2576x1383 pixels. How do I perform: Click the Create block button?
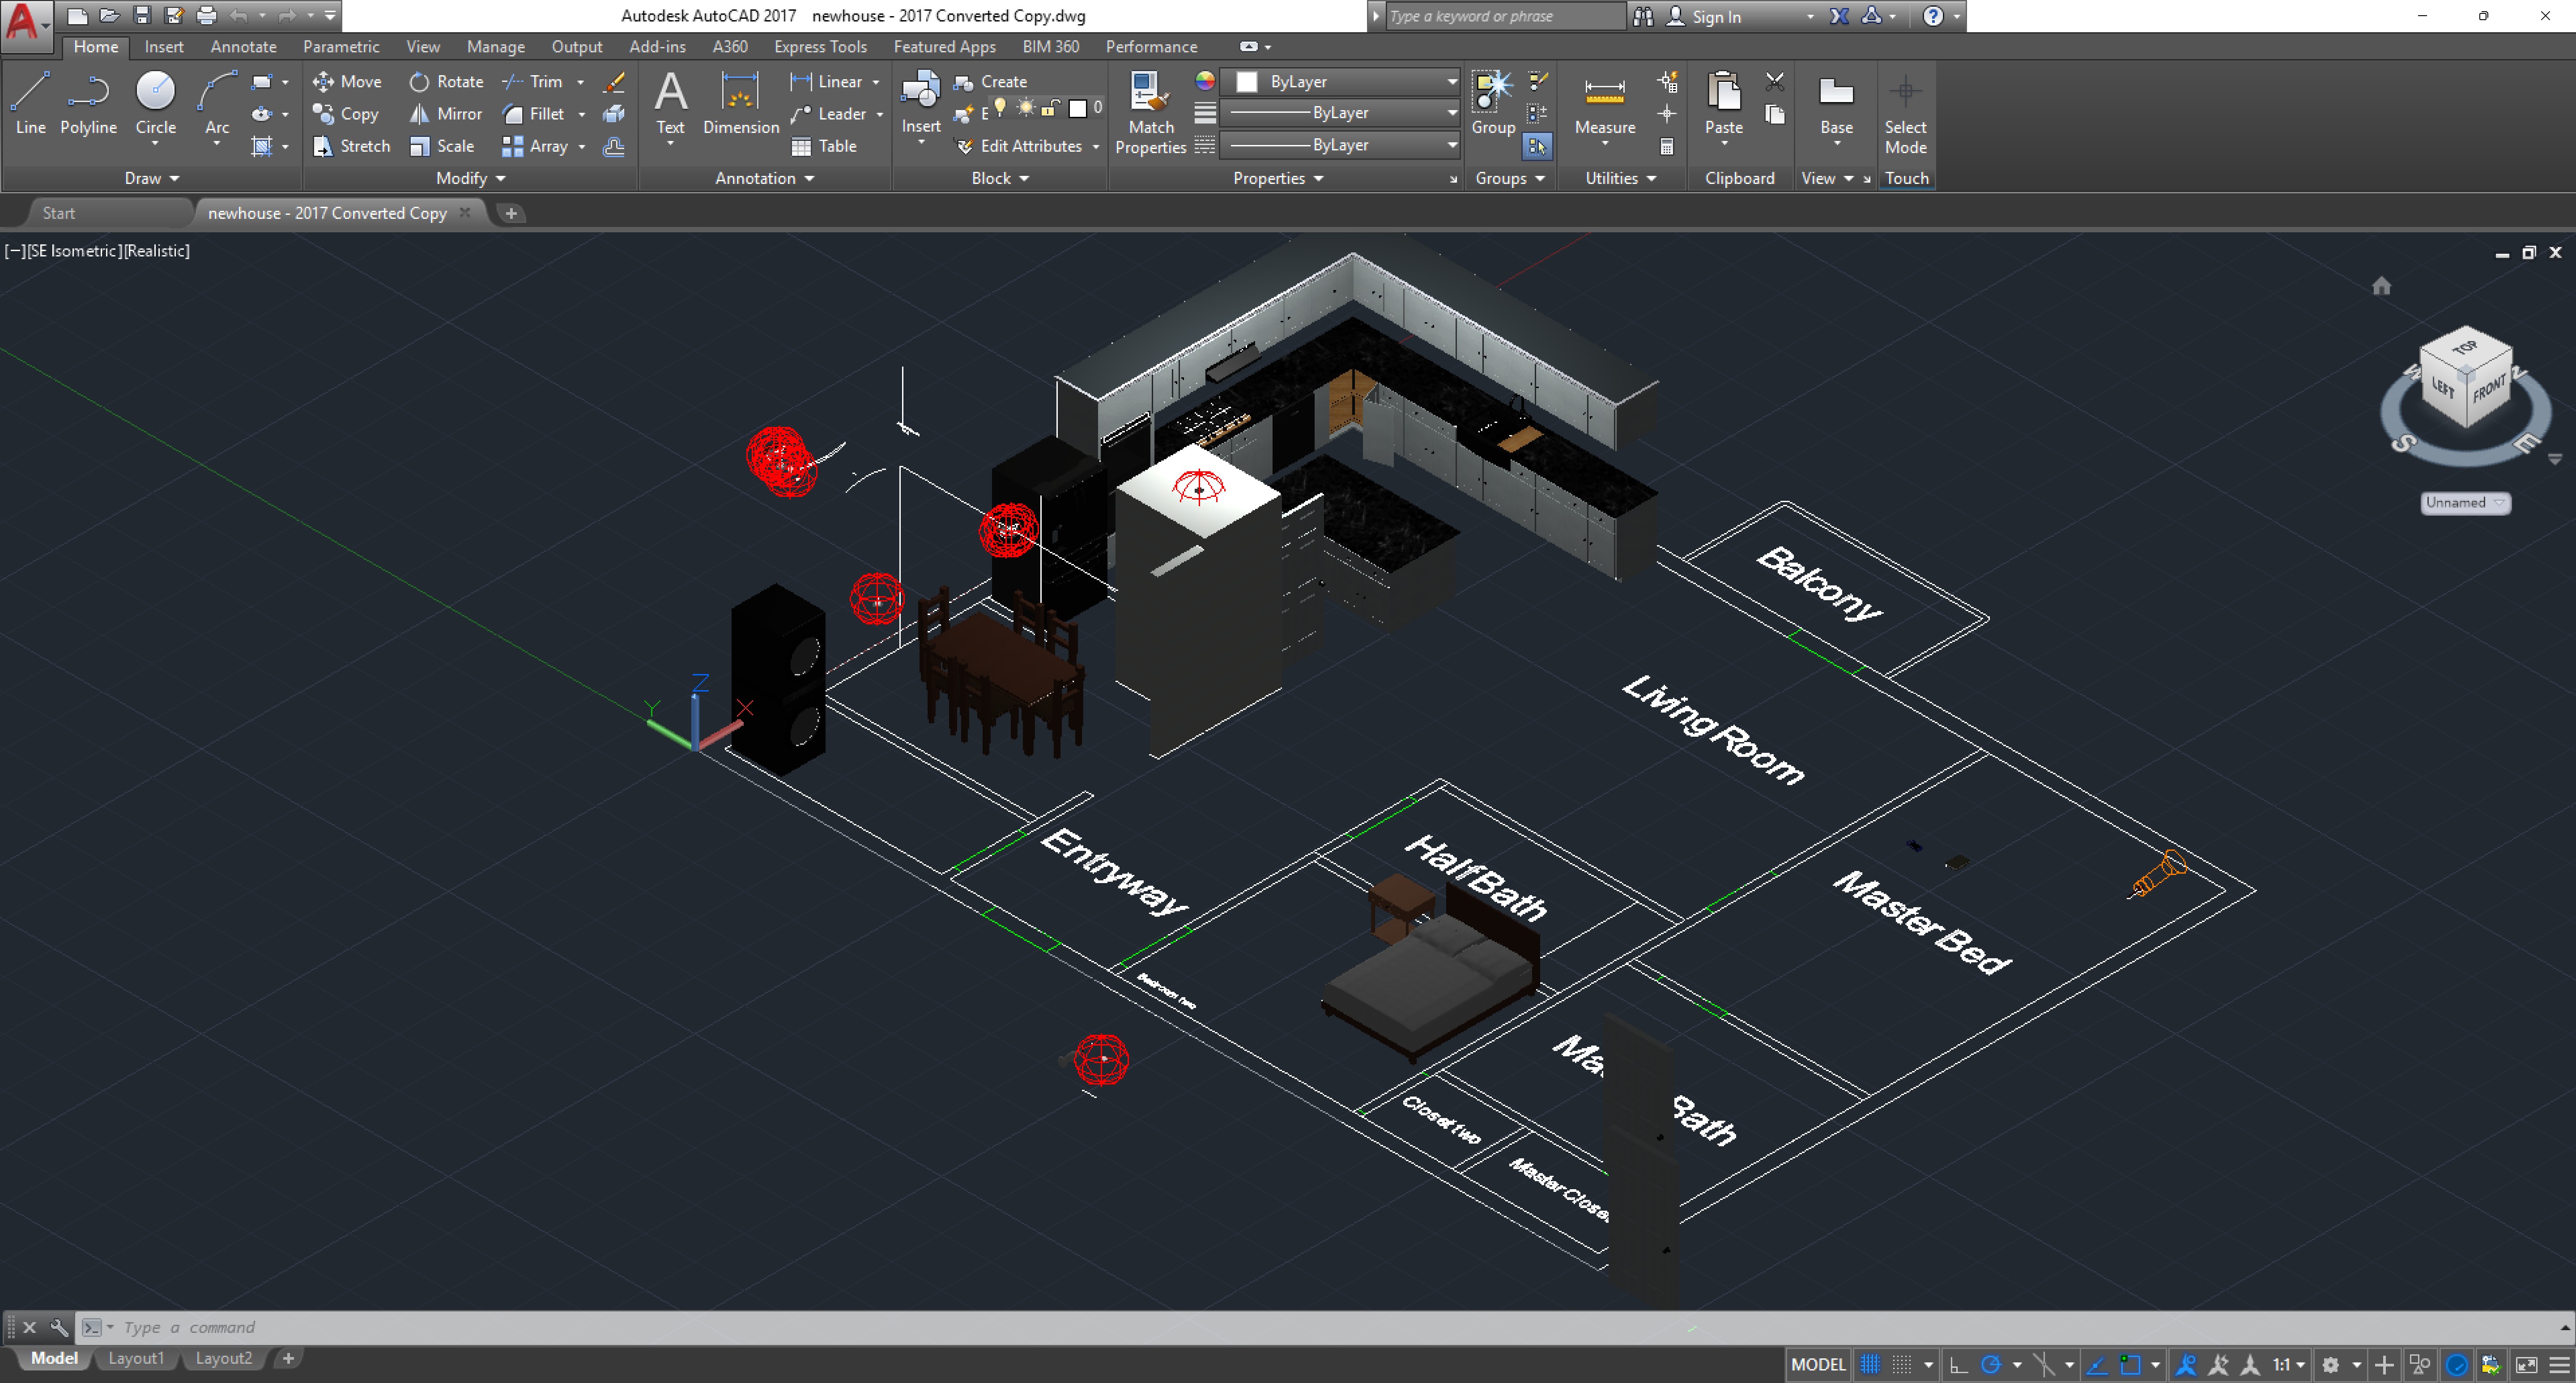click(x=991, y=81)
